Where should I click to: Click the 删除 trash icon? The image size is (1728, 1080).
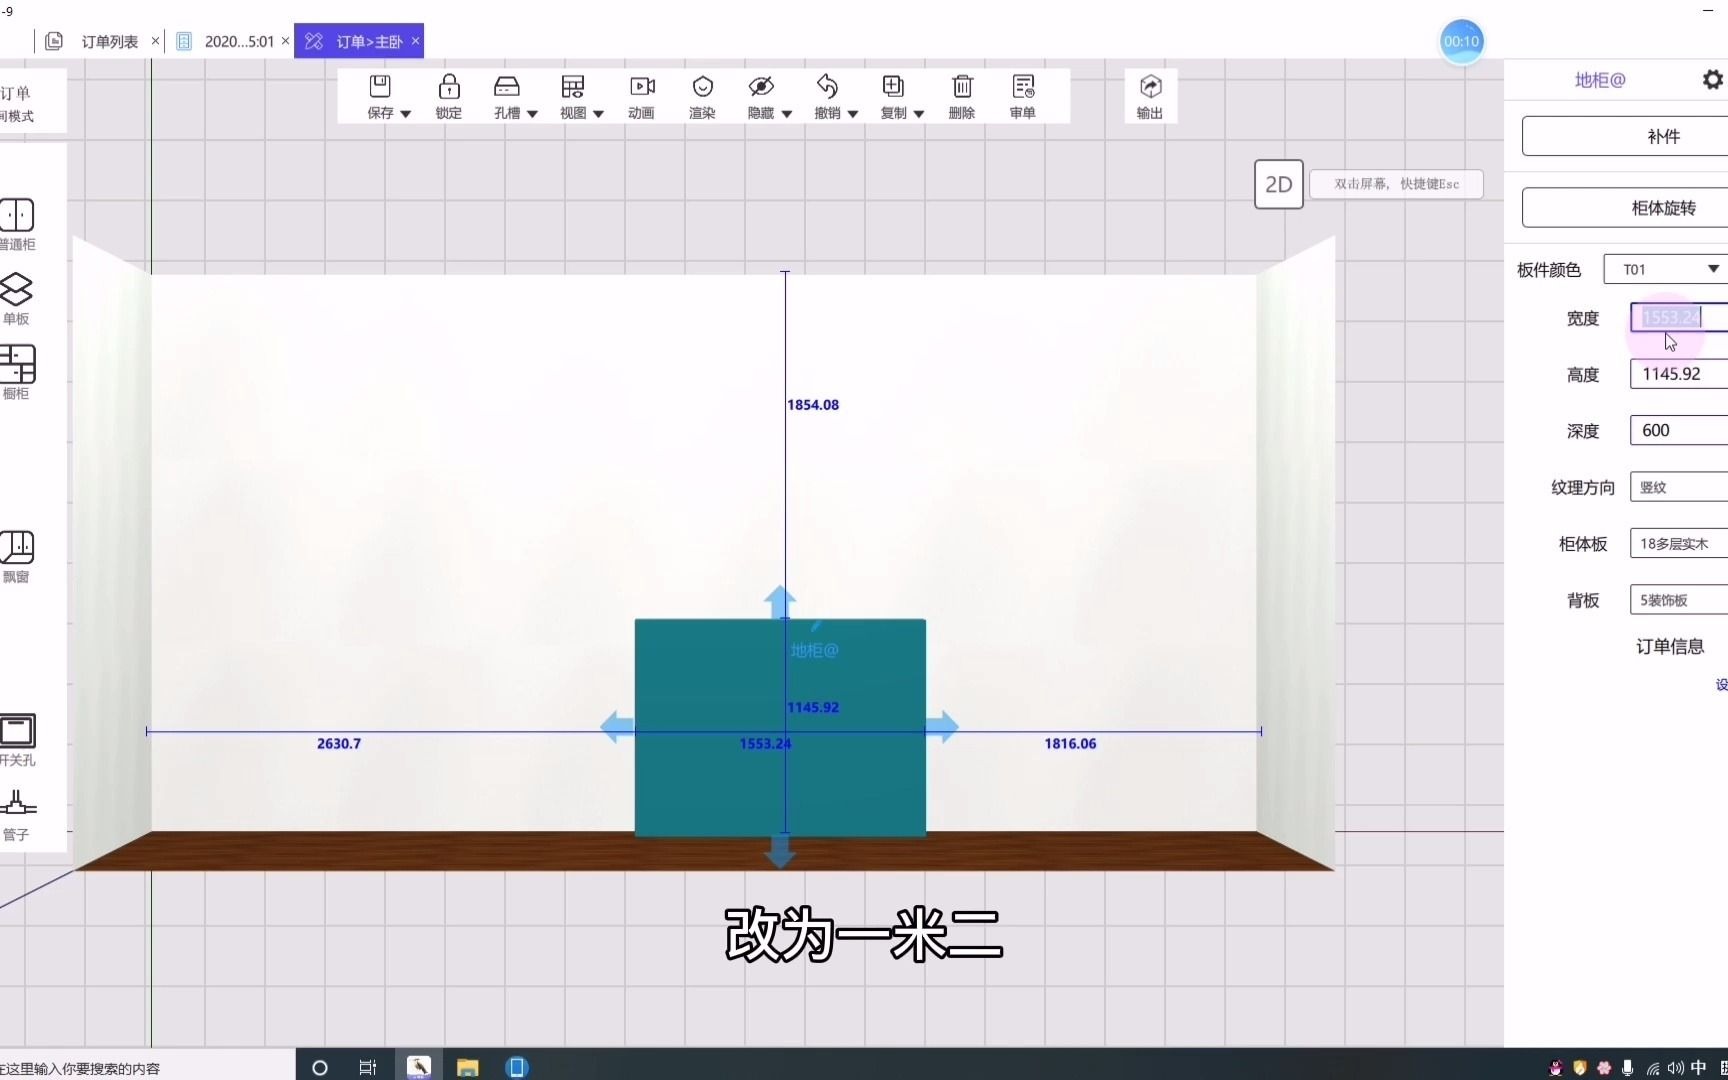tap(962, 86)
